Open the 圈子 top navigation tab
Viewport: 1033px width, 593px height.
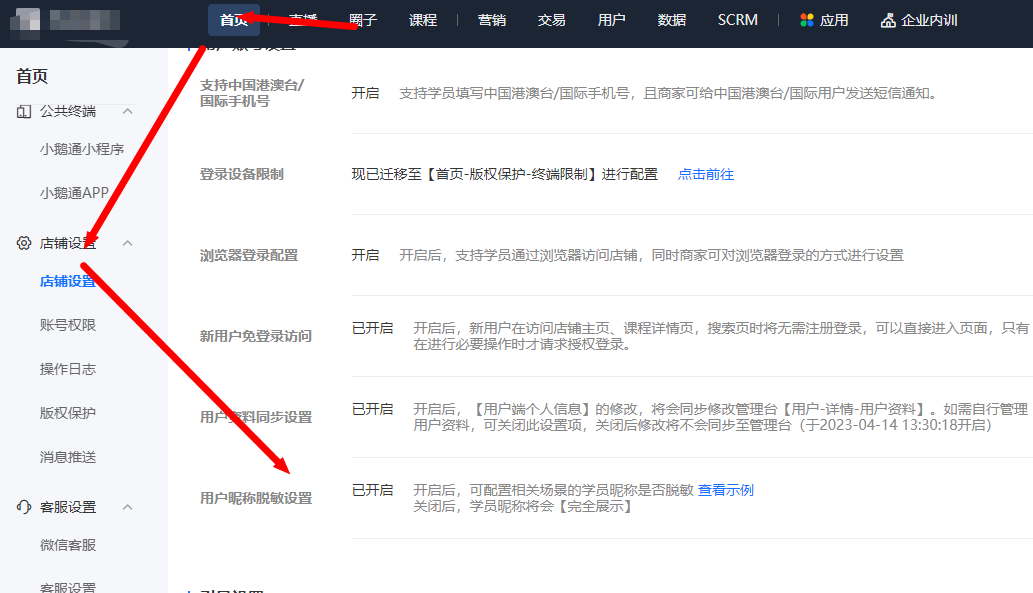363,20
